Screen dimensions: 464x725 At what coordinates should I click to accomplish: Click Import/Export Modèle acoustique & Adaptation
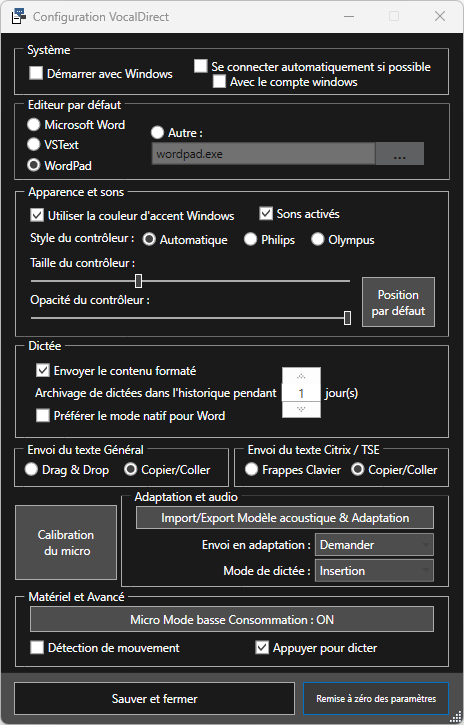285,518
